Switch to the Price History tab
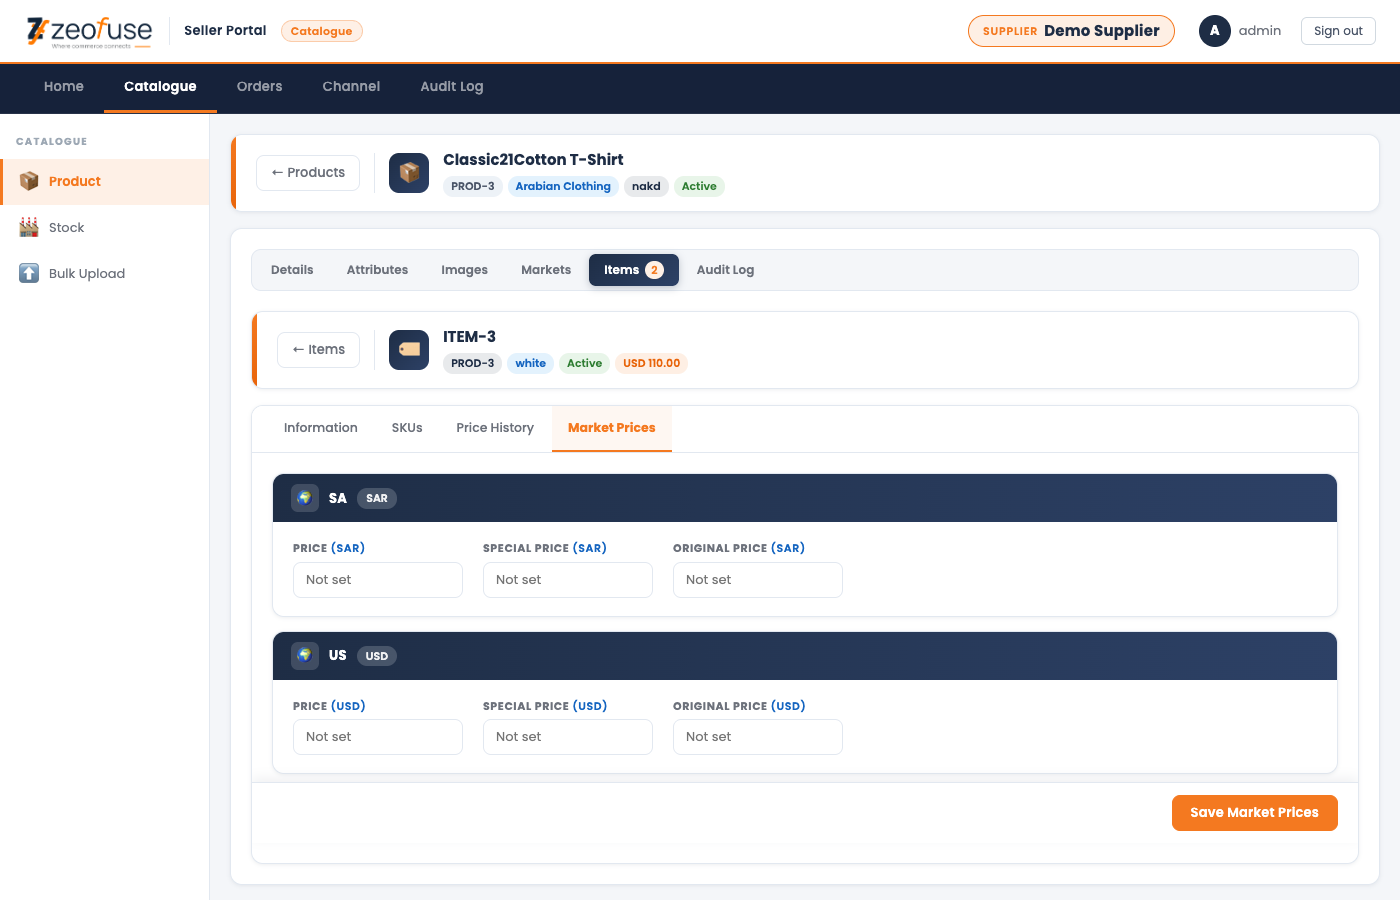 [495, 428]
